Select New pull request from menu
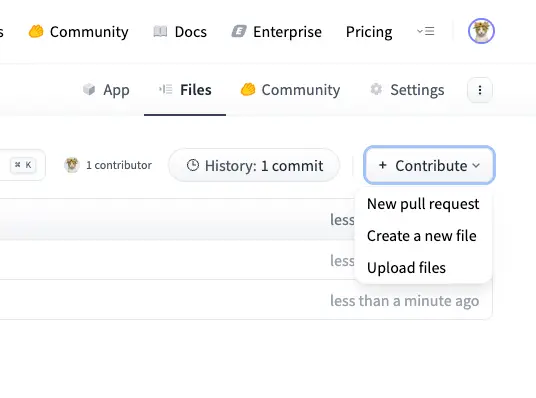 [423, 204]
